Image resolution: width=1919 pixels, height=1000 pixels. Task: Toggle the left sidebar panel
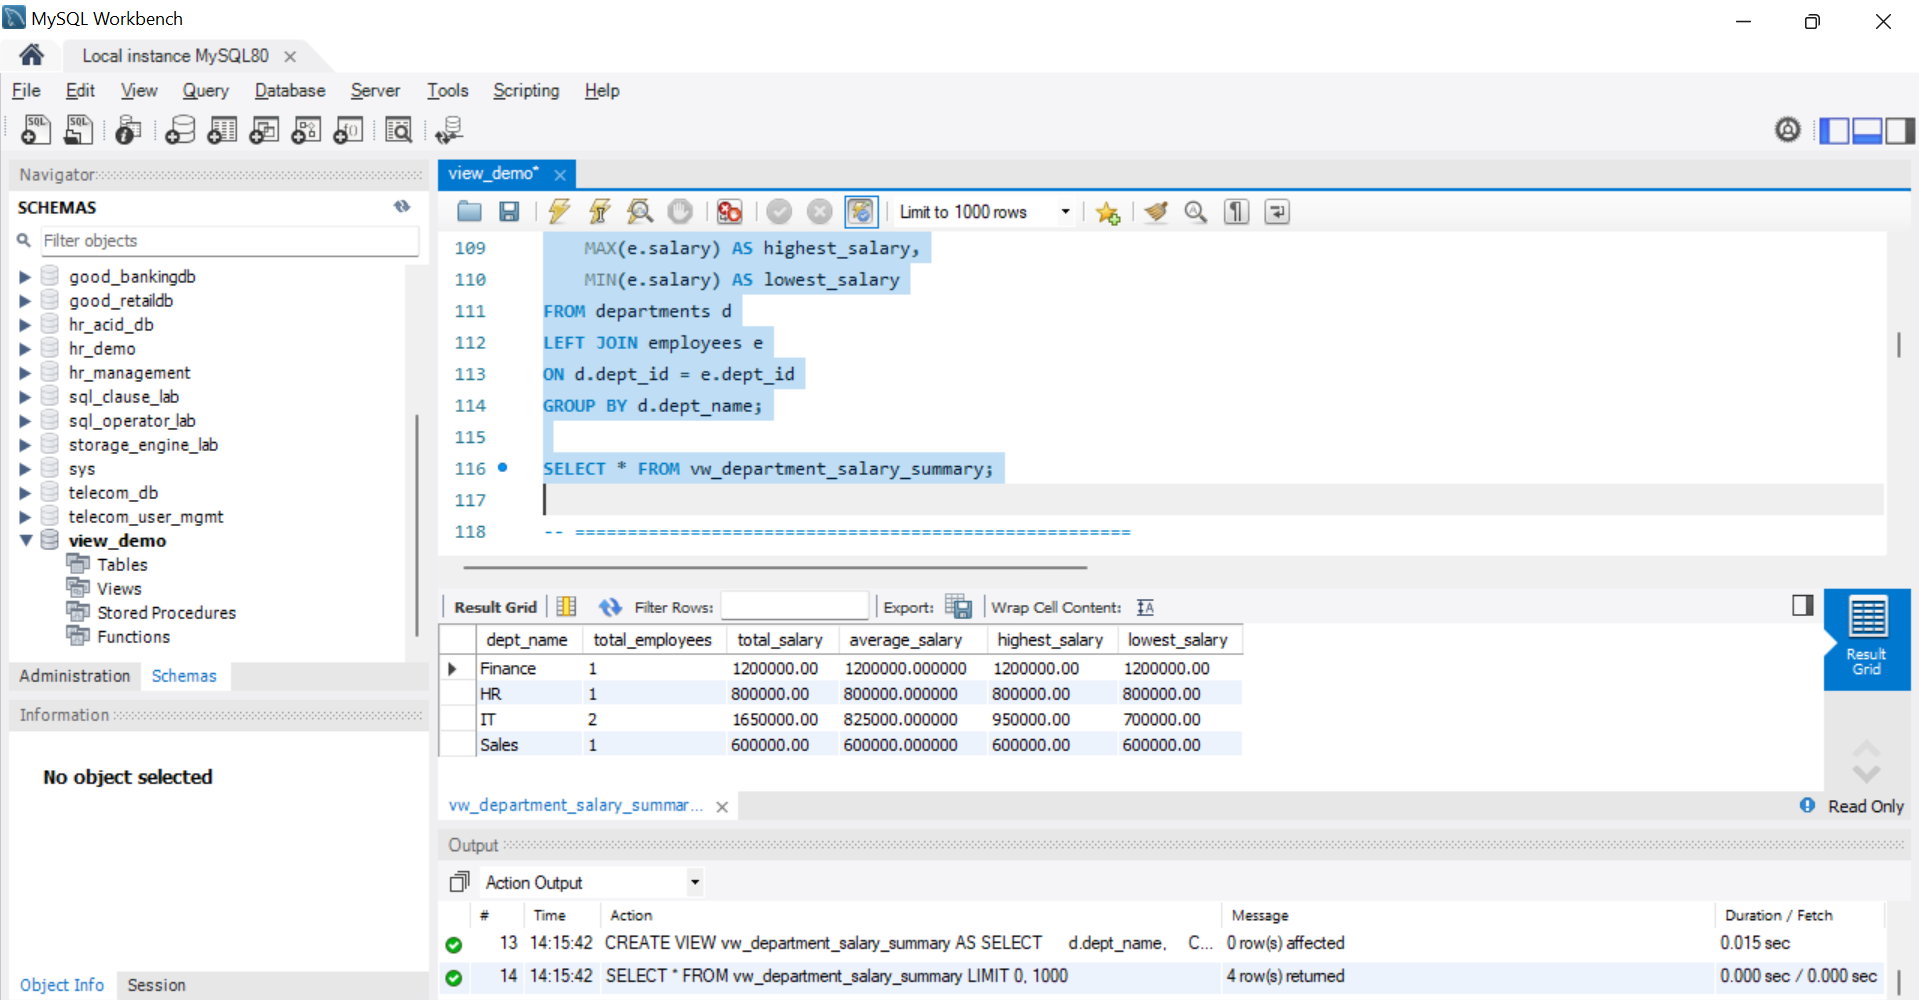tap(1834, 130)
